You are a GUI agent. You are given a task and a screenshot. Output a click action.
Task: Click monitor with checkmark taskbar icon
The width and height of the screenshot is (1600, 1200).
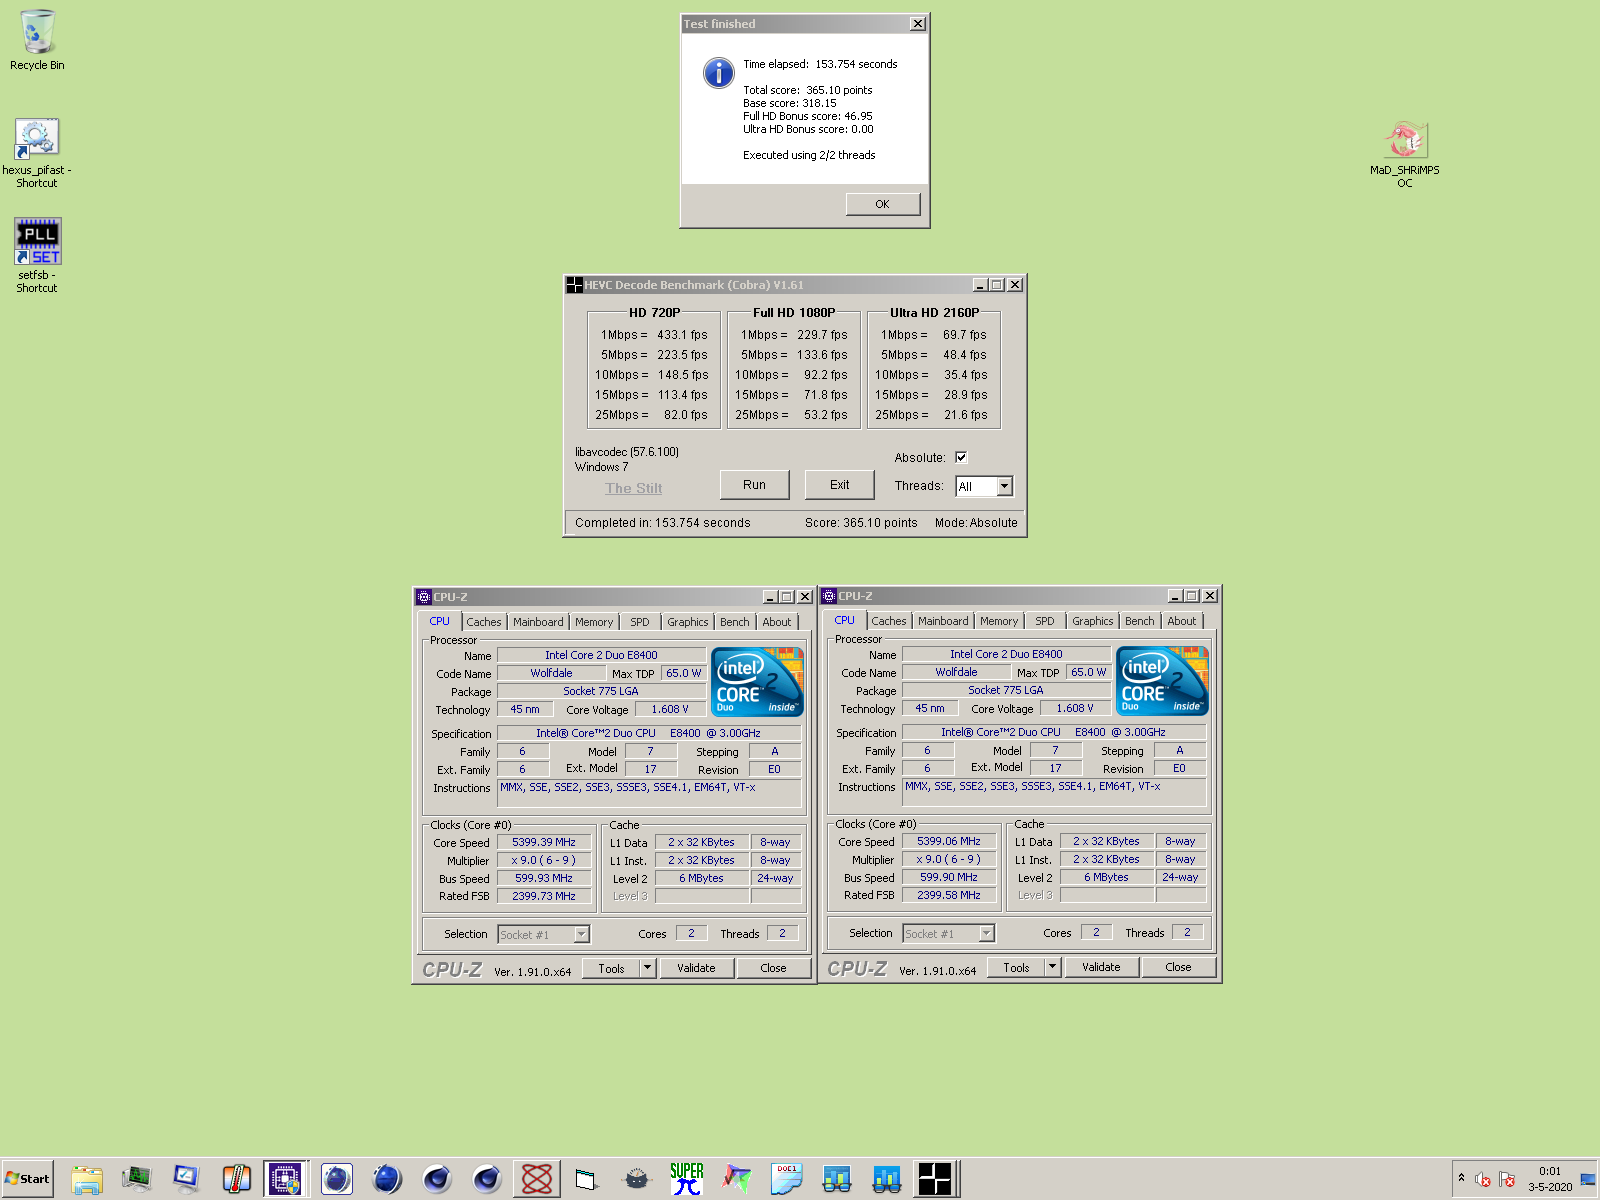click(x=187, y=1179)
